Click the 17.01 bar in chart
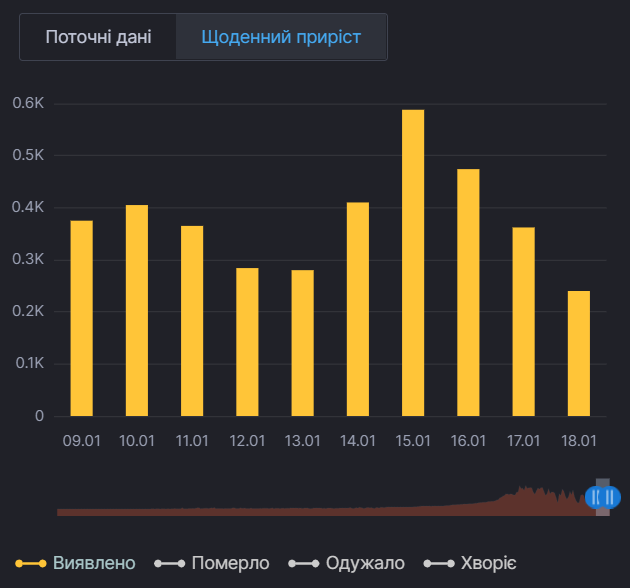Screen dimensions: 630x588 (x=523, y=321)
